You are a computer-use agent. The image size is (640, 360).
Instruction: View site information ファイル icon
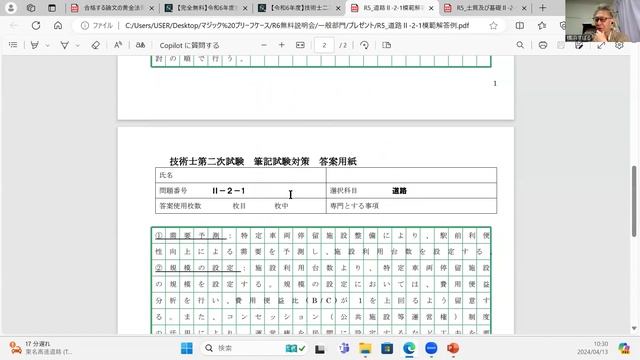(x=96, y=25)
